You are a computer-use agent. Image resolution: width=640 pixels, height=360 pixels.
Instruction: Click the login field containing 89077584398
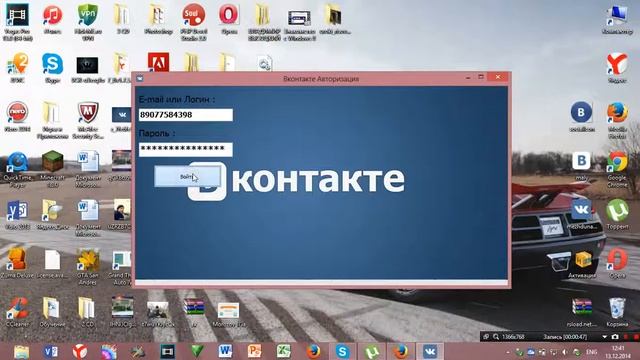(x=186, y=115)
